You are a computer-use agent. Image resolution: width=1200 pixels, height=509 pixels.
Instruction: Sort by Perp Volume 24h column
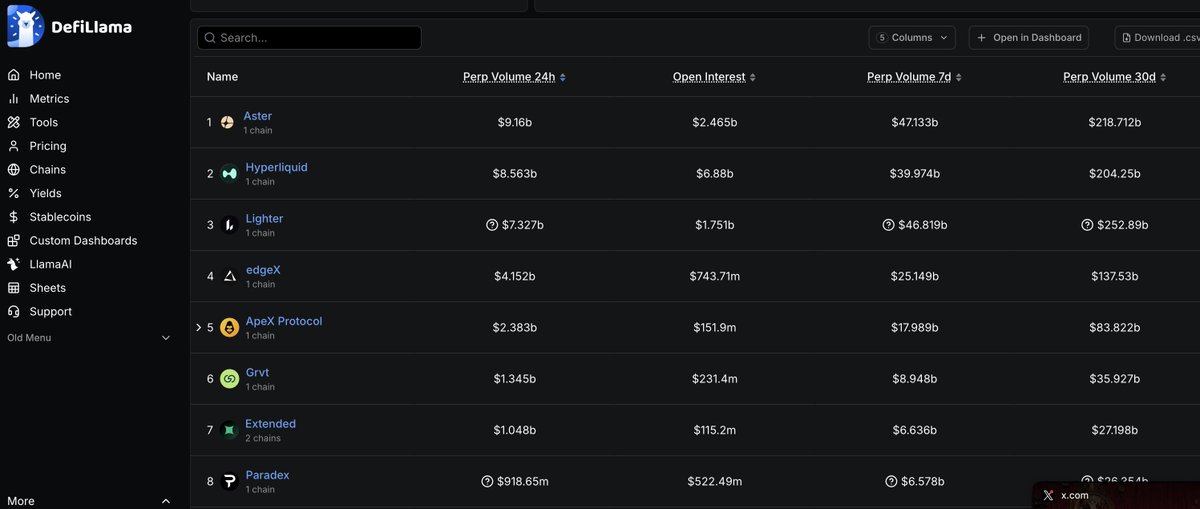coord(514,77)
